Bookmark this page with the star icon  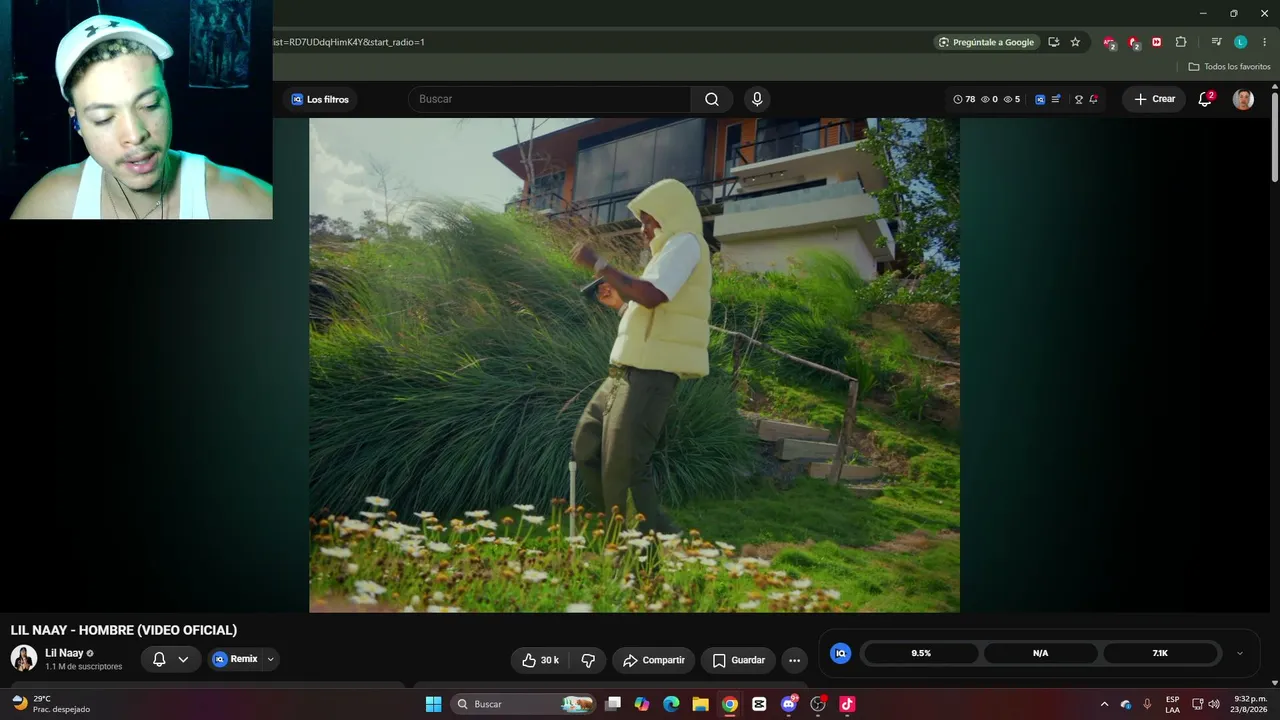tap(1075, 42)
